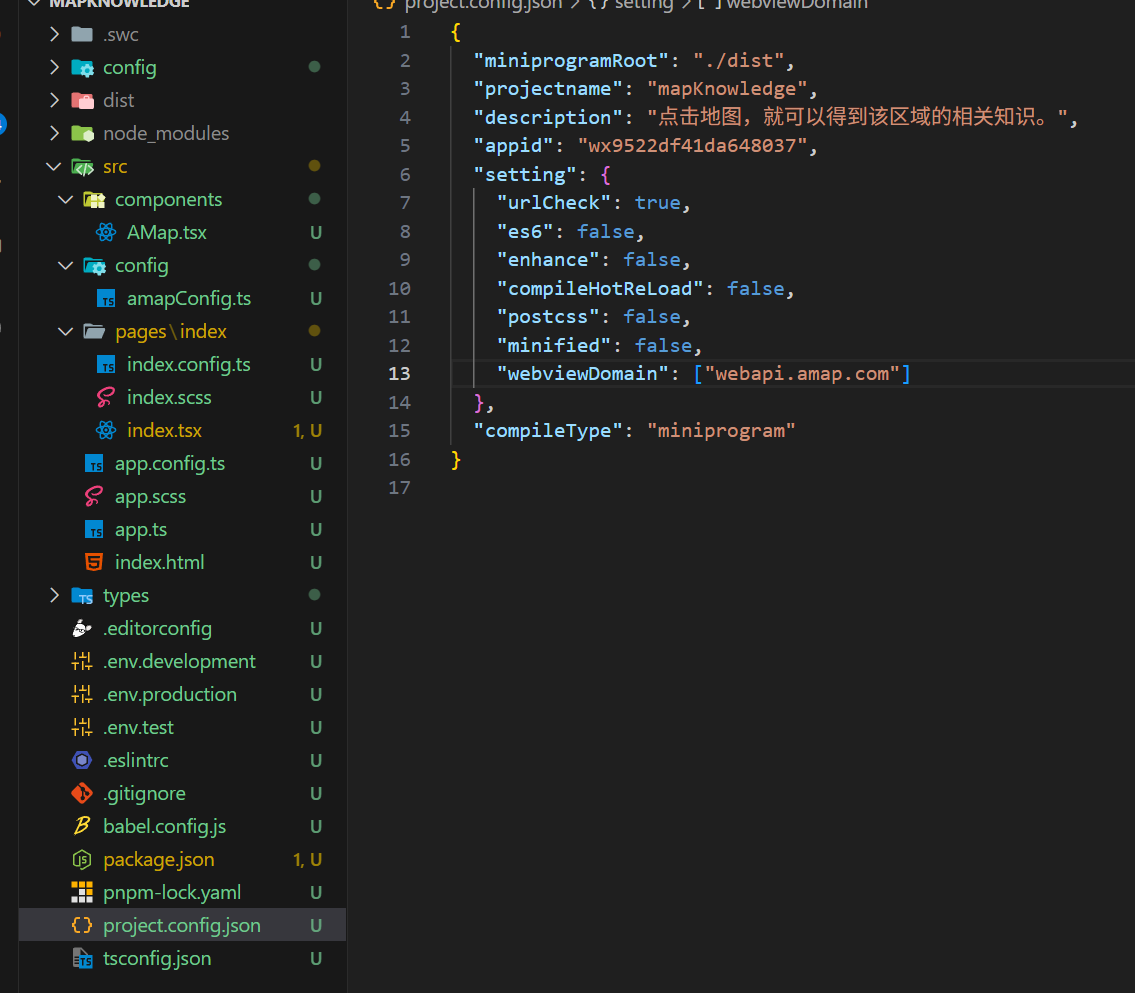1135x993 pixels.
Task: Click the settings icon of .env.test
Action: click(82, 727)
